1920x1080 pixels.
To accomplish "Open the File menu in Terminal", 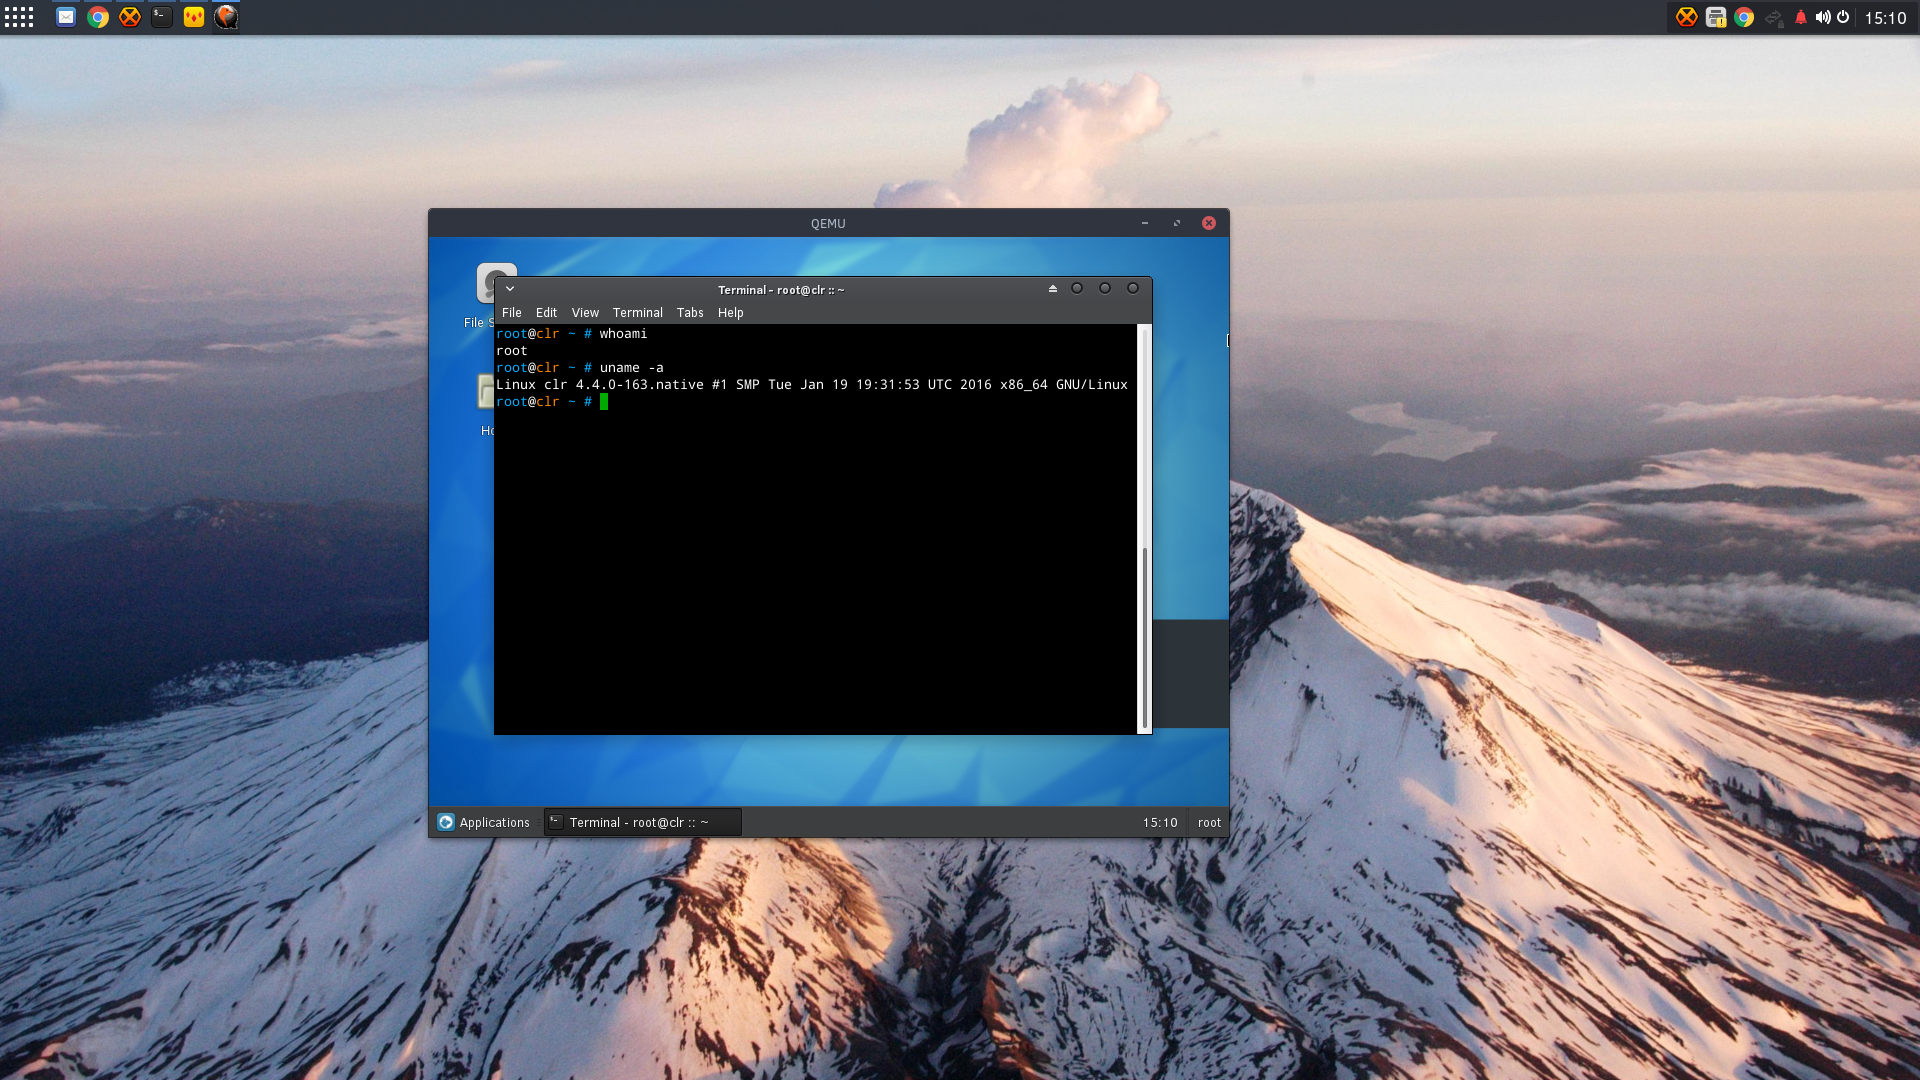I will (x=512, y=313).
